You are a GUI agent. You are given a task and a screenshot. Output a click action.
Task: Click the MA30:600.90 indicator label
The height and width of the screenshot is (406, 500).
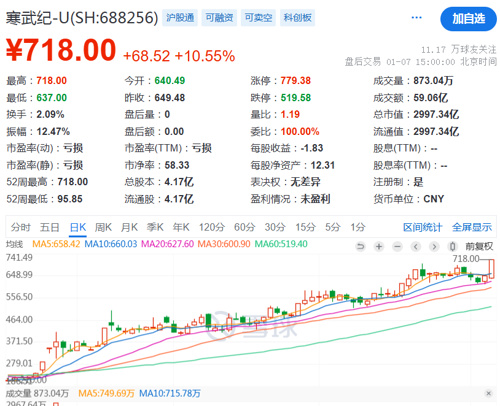[224, 244]
